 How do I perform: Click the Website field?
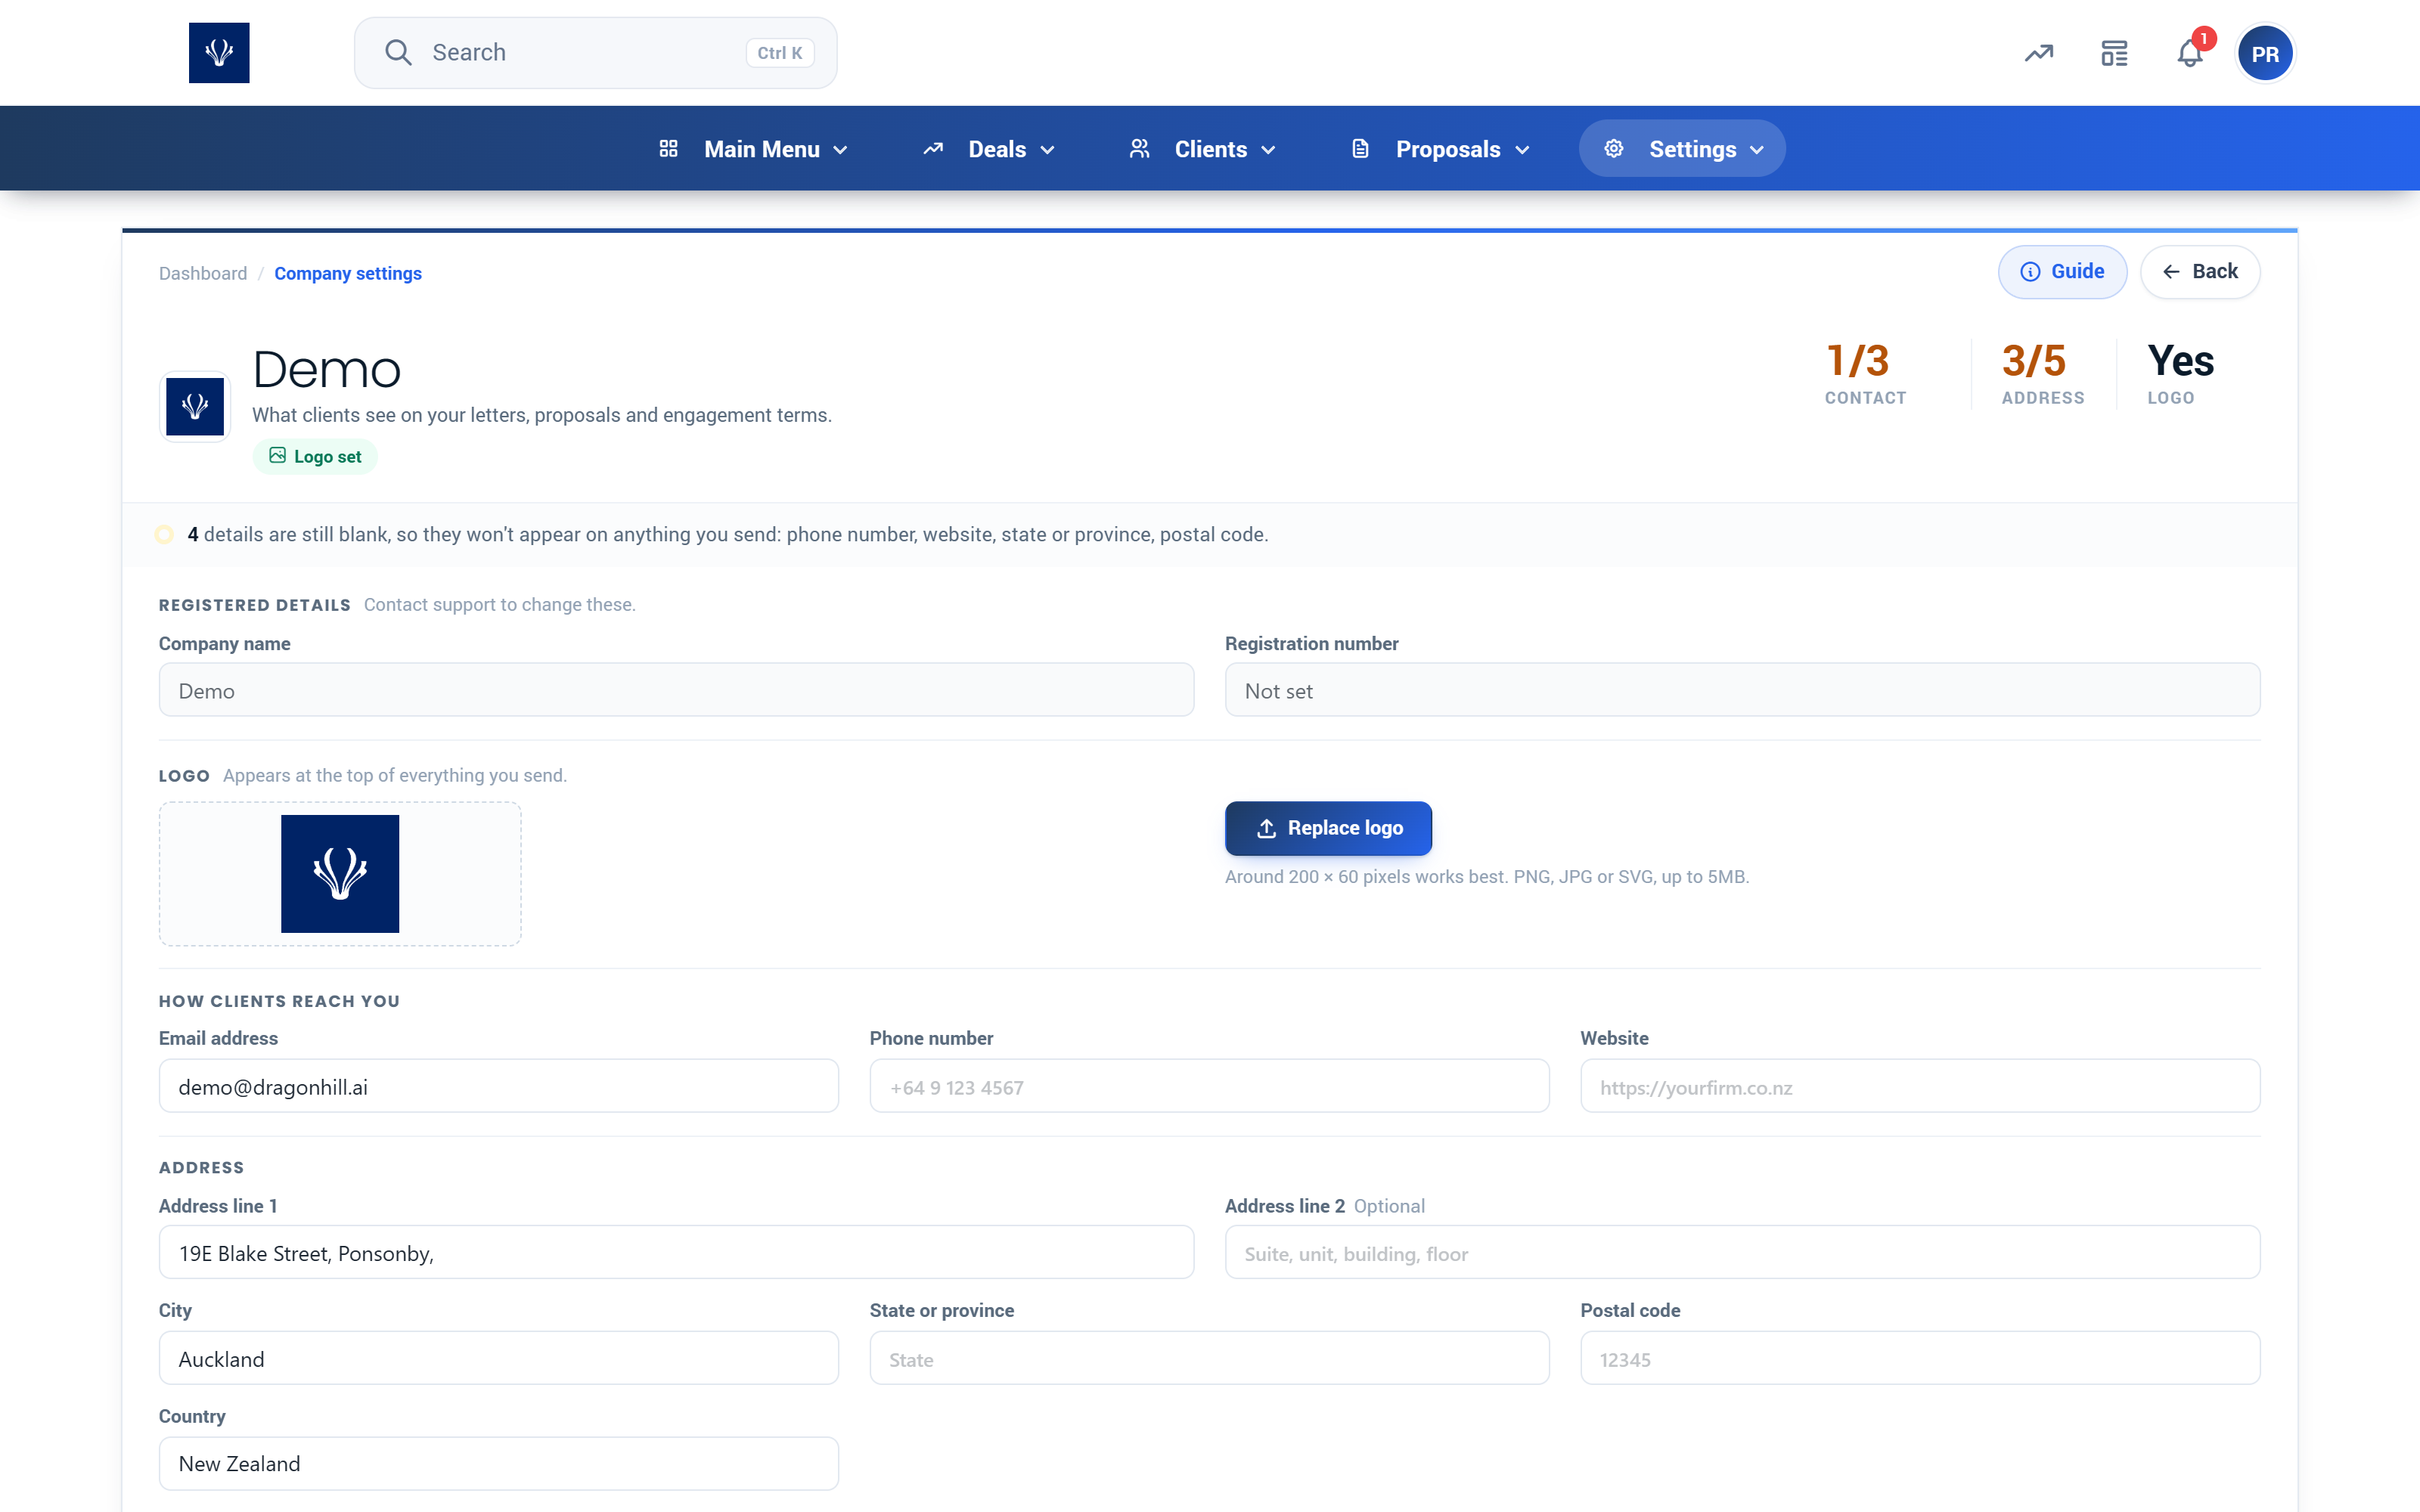[1920, 1086]
